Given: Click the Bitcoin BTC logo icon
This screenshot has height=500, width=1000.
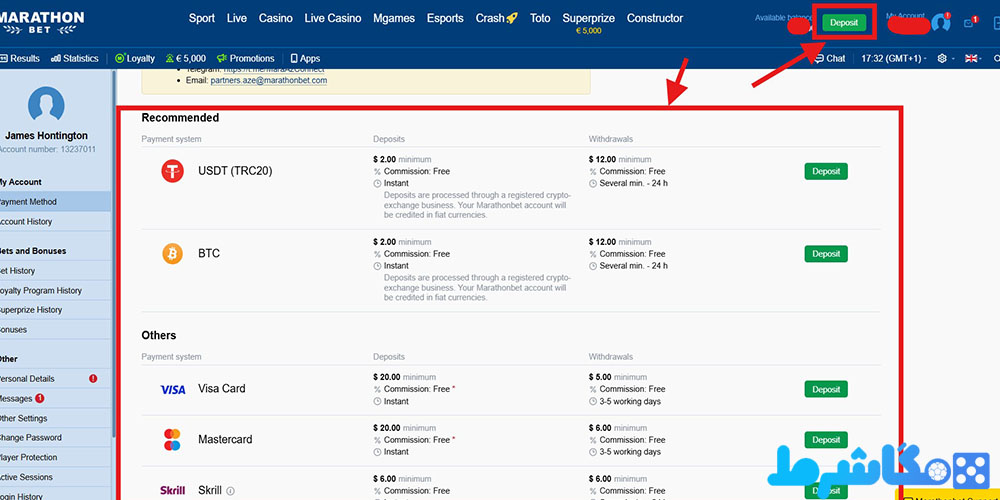Looking at the screenshot, I should pos(172,253).
